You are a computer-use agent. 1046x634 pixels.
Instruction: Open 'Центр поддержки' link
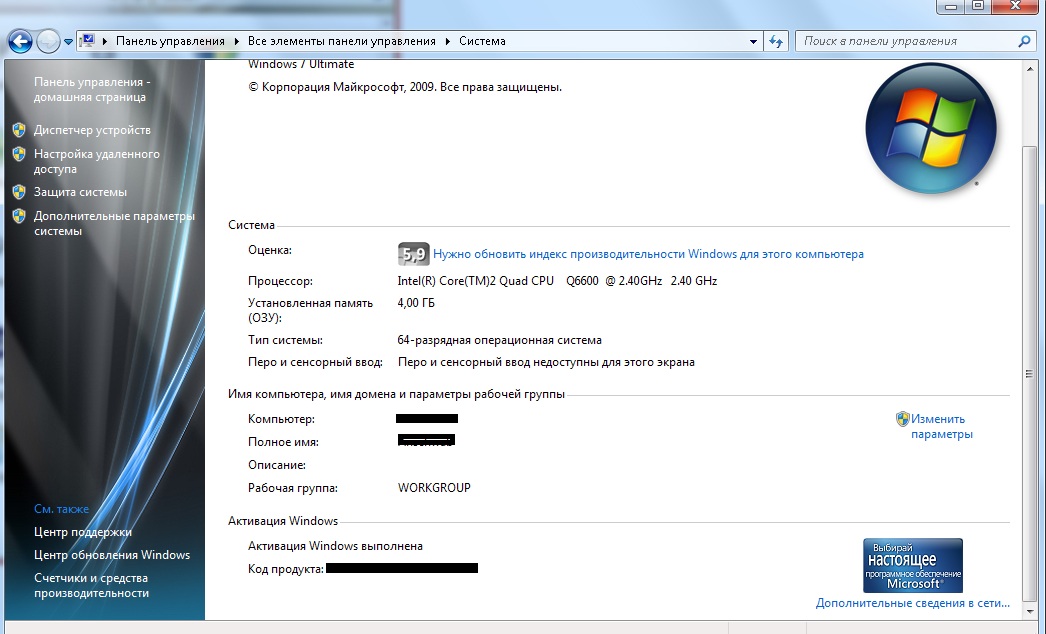pos(83,532)
